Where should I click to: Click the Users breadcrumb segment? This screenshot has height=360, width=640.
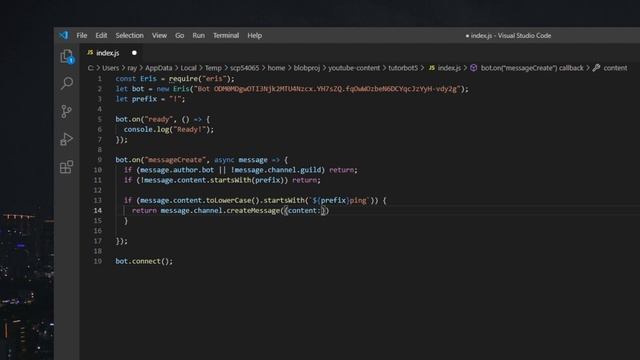point(110,68)
